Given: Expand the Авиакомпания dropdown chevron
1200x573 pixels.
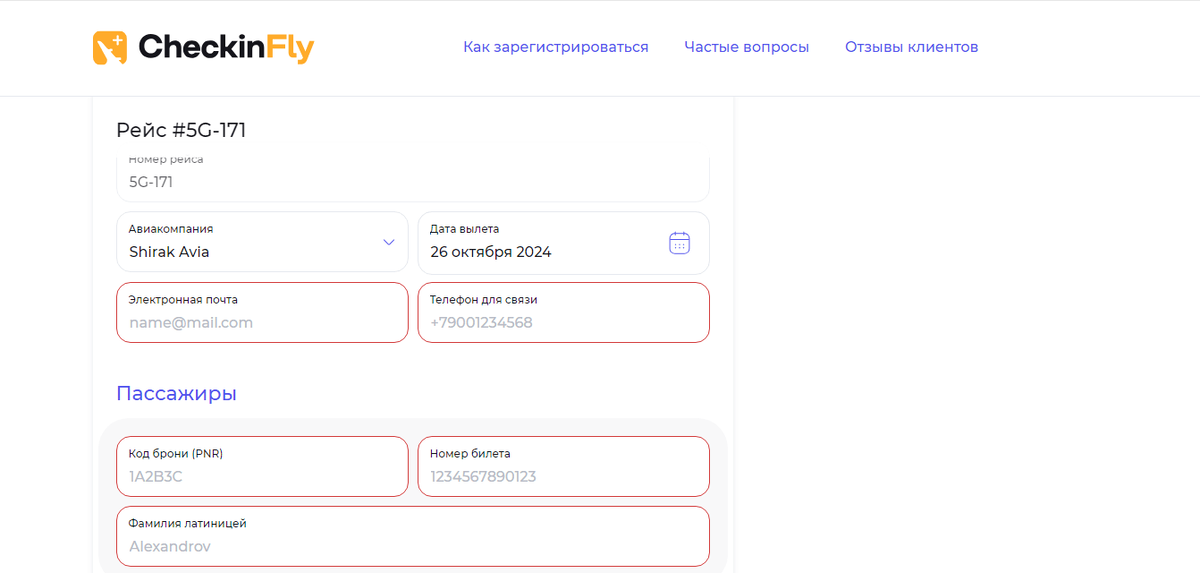Looking at the screenshot, I should click(x=389, y=242).
